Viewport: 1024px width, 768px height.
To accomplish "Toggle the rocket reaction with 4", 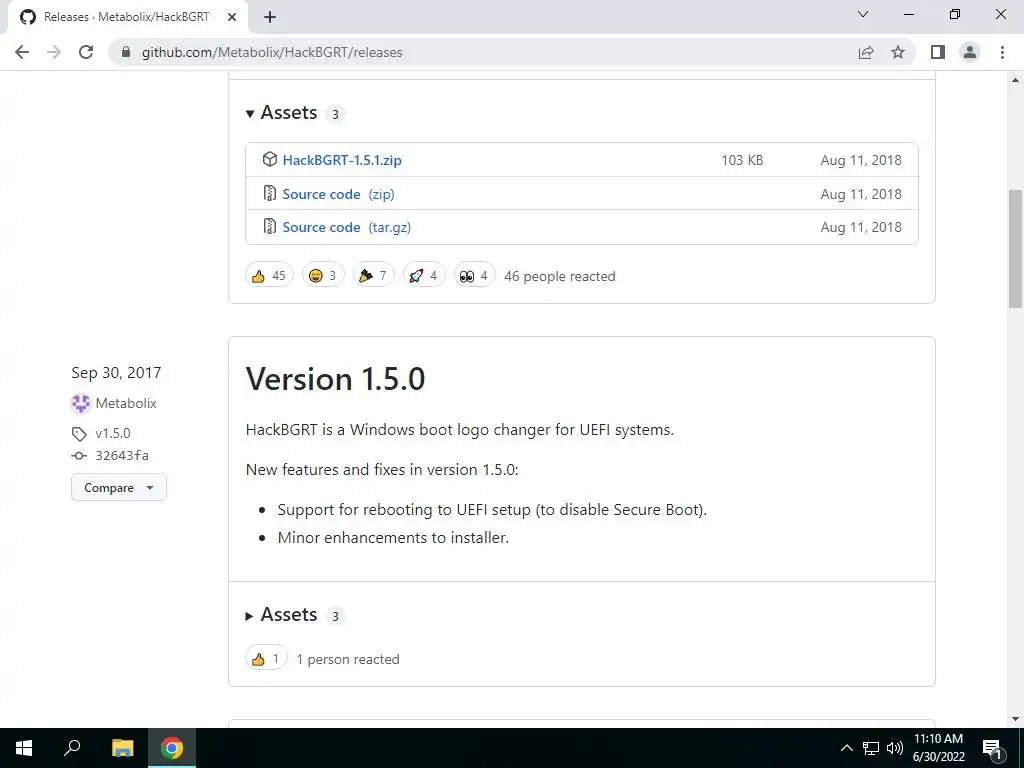I will pos(424,276).
